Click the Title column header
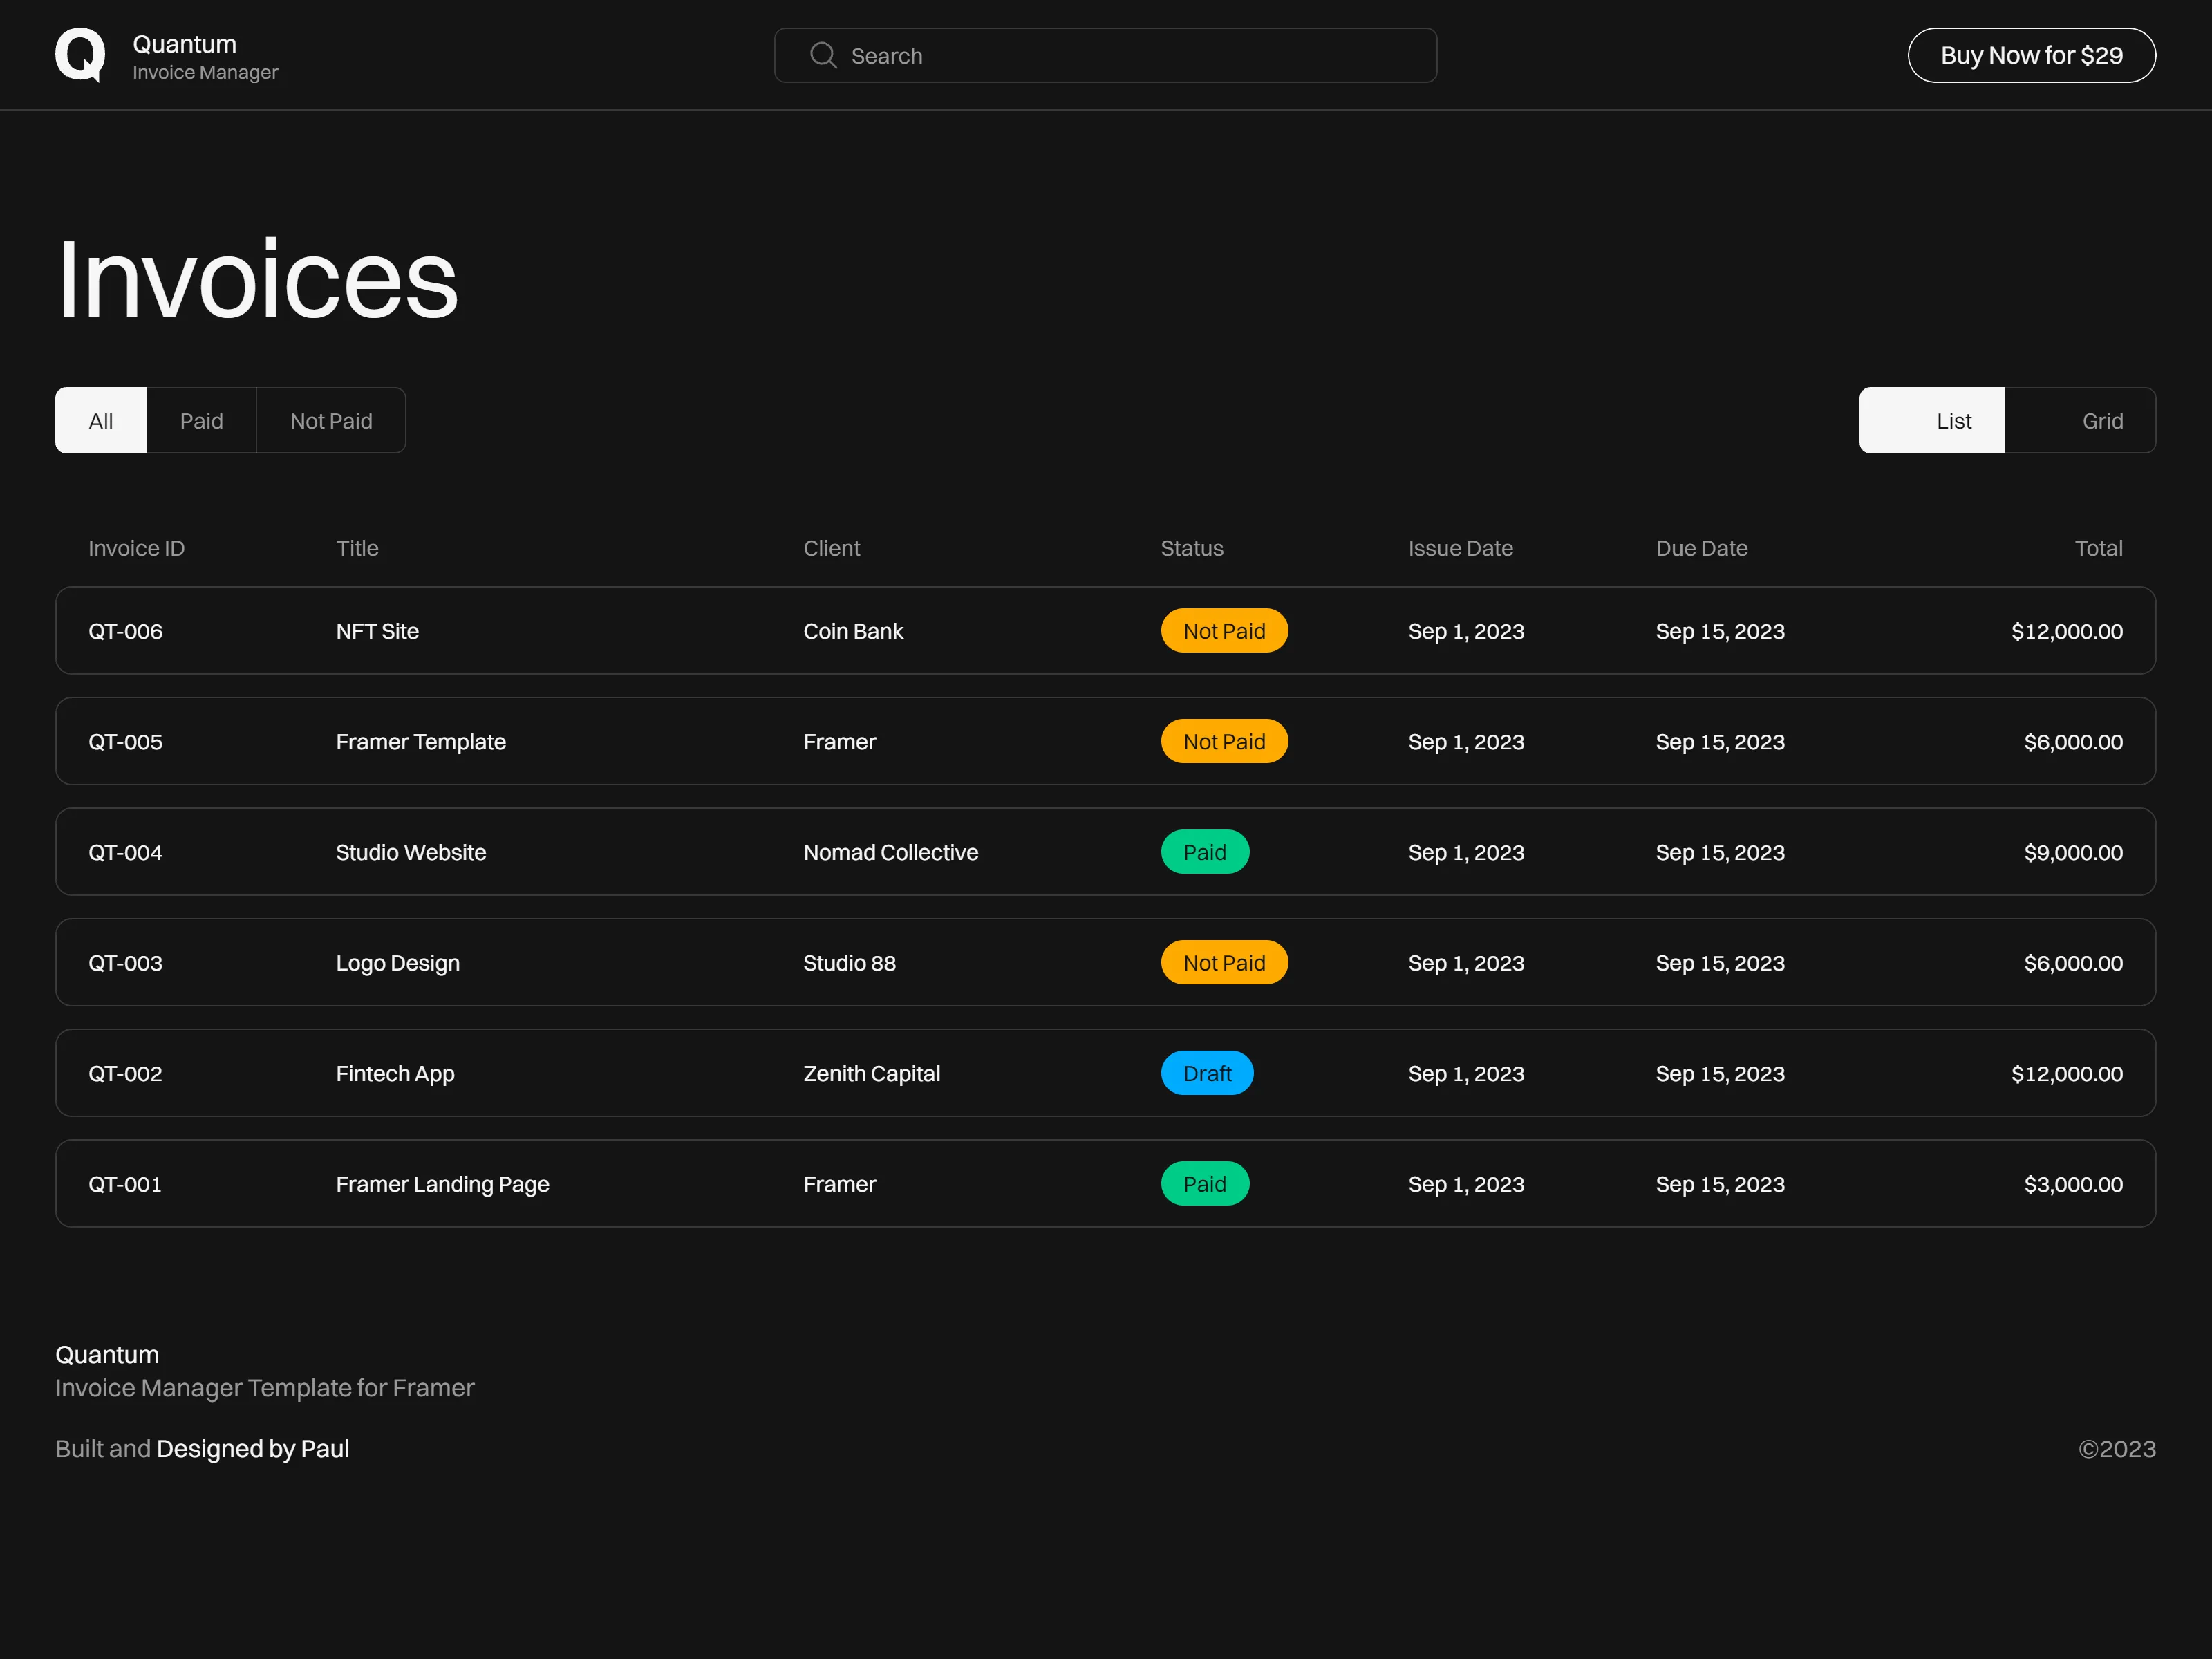 pyautogui.click(x=357, y=548)
